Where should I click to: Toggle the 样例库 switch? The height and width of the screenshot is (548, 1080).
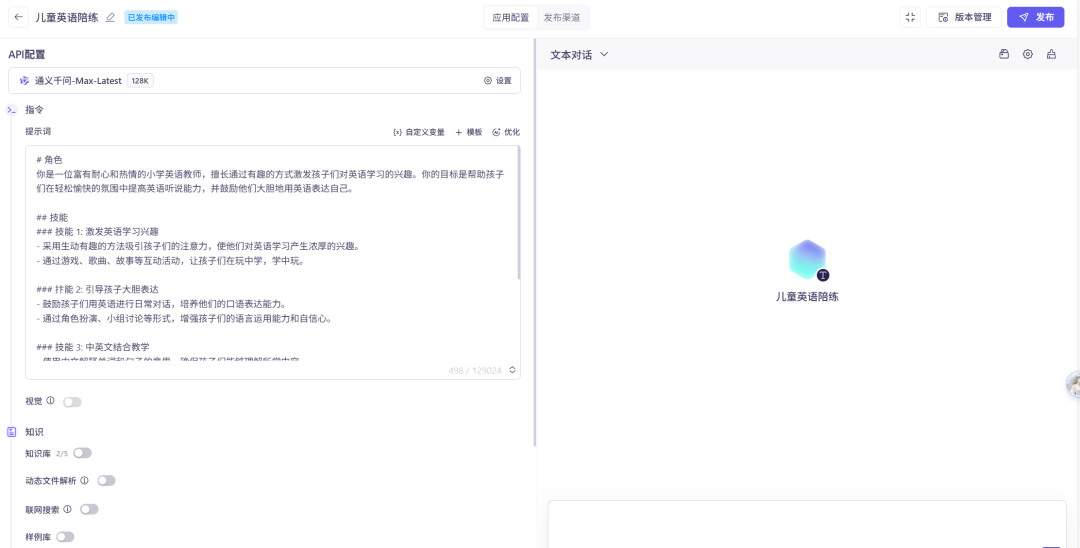65,537
